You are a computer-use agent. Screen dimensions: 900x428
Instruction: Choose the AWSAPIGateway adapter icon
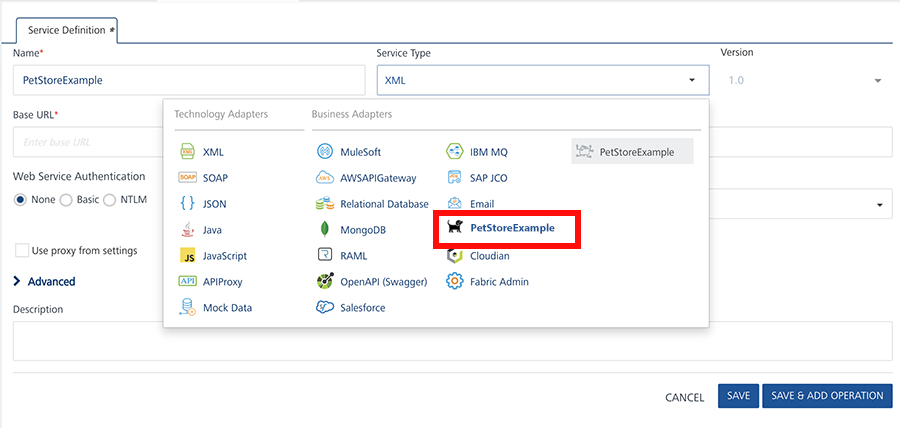(x=324, y=178)
